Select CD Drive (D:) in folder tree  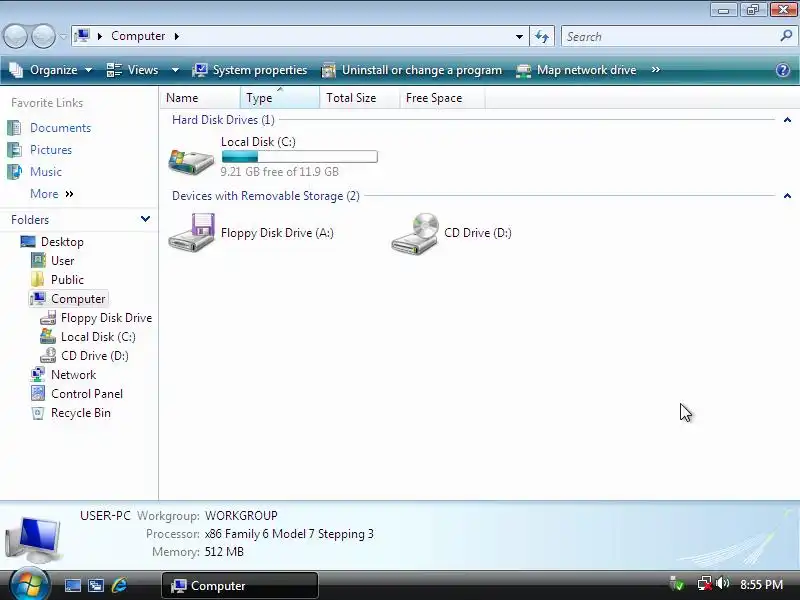pos(95,356)
